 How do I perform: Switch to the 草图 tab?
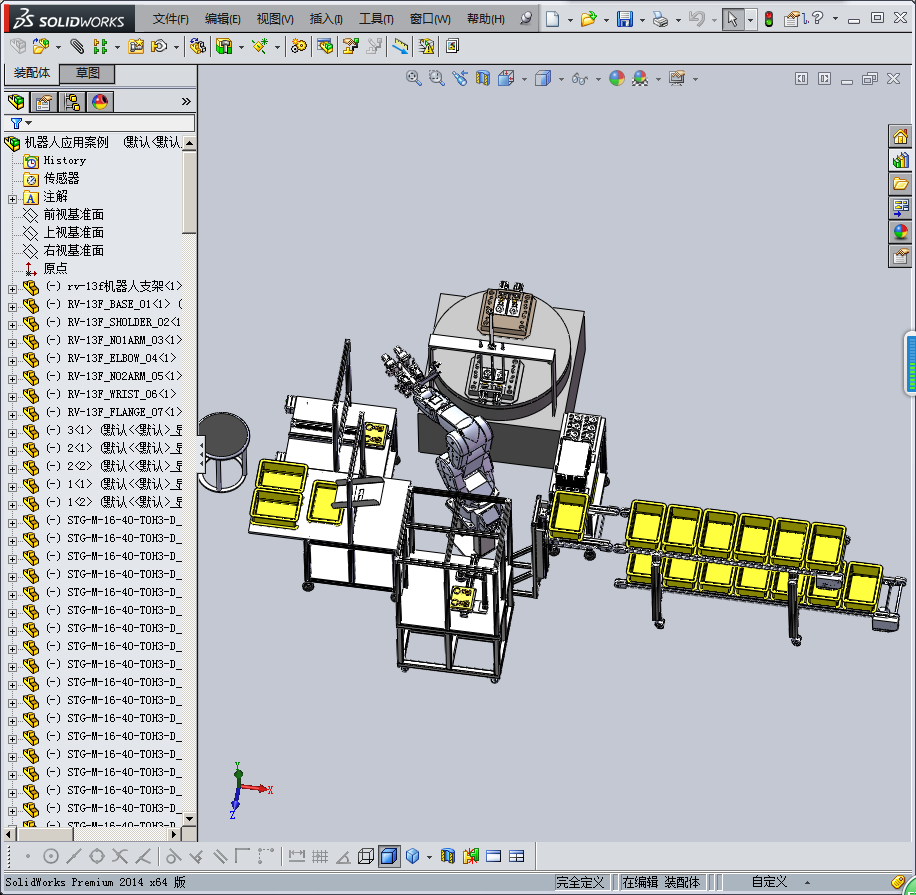pyautogui.click(x=88, y=73)
